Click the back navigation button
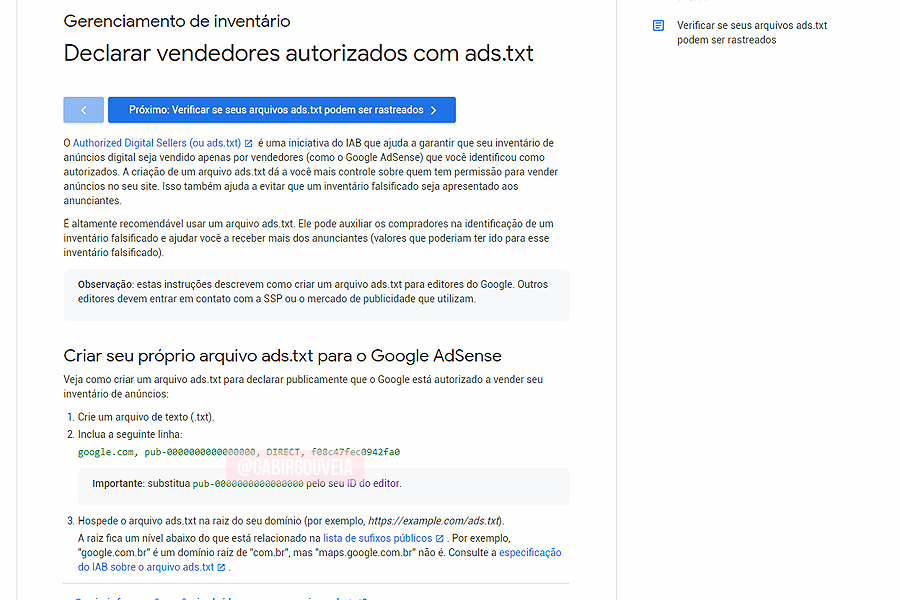The height and width of the screenshot is (600, 900). tap(83, 109)
